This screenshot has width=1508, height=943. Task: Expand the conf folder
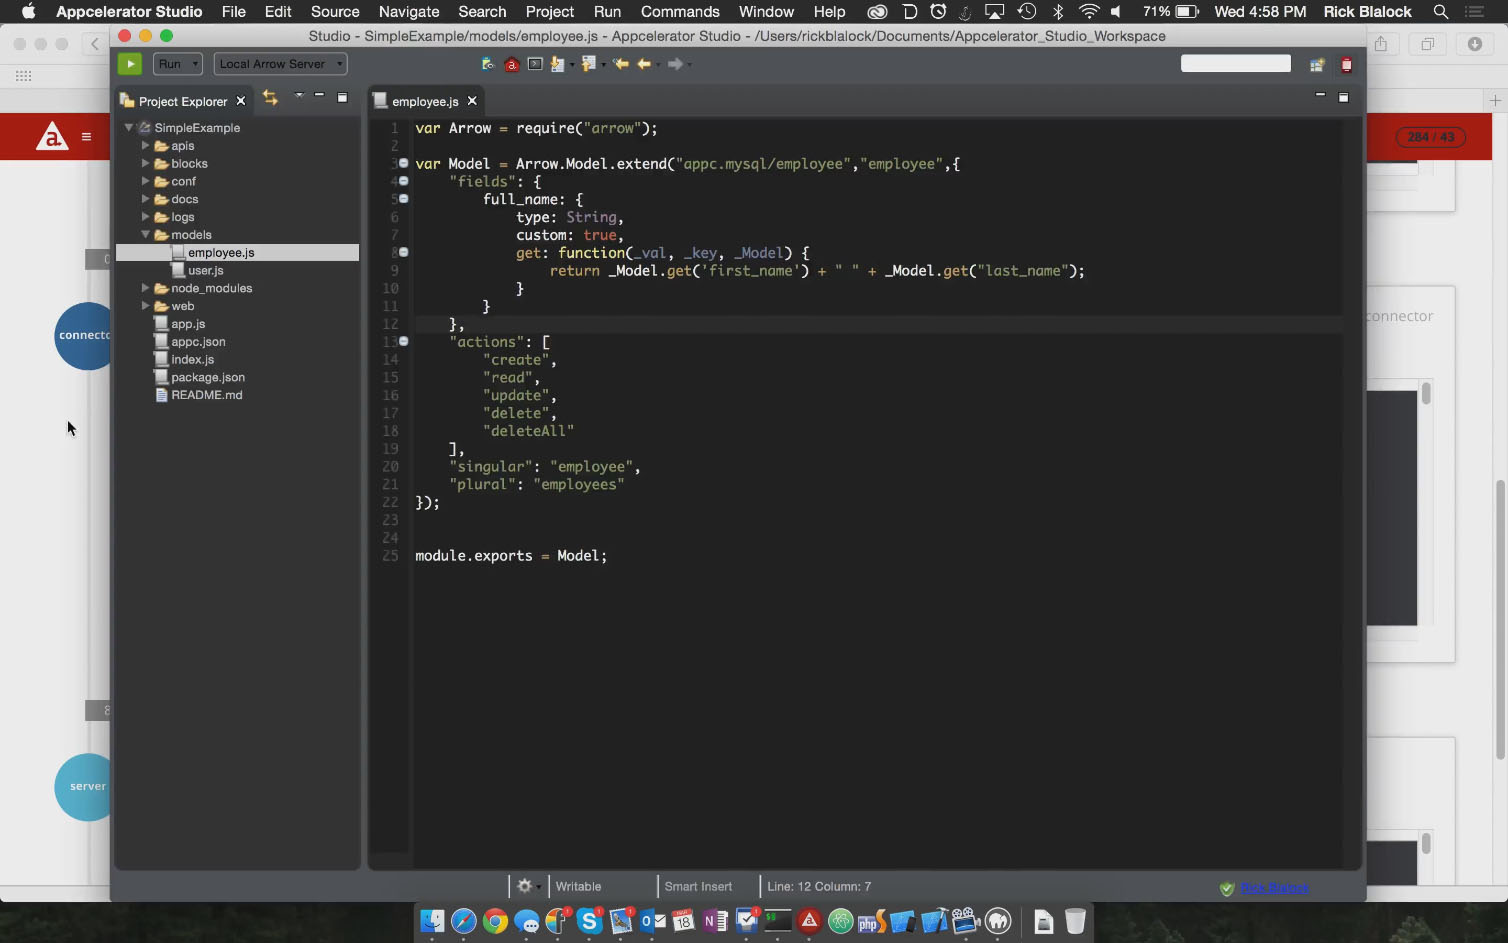[145, 182]
